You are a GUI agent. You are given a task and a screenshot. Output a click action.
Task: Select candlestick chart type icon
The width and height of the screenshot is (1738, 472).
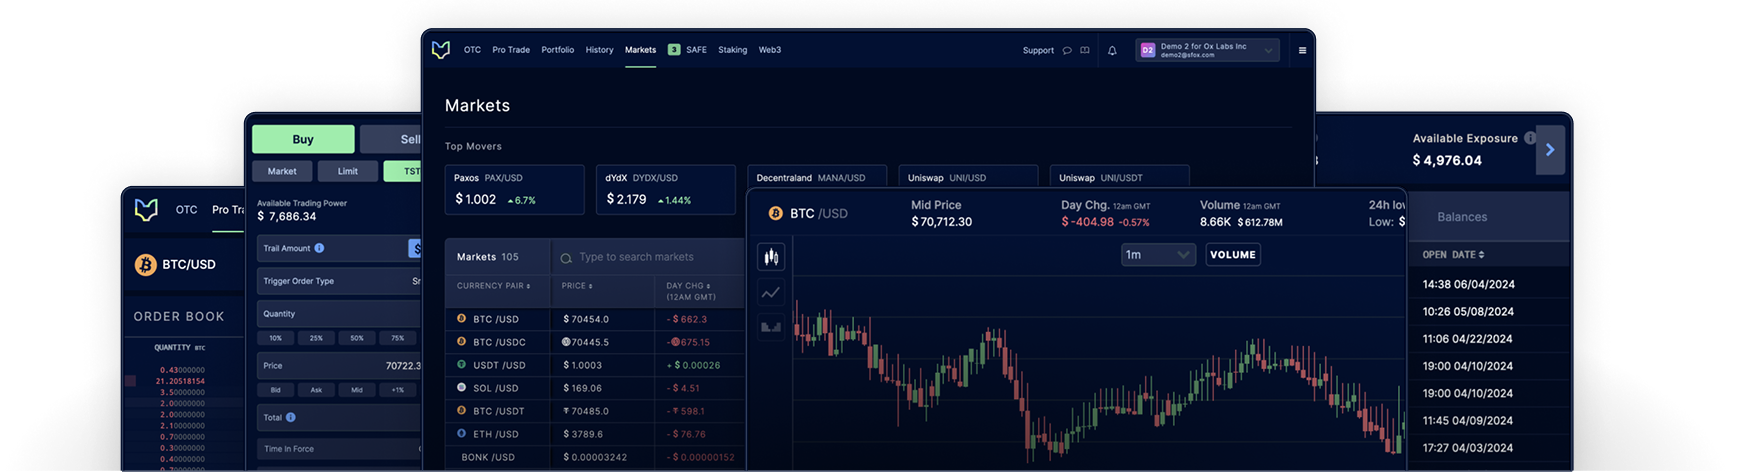(771, 257)
